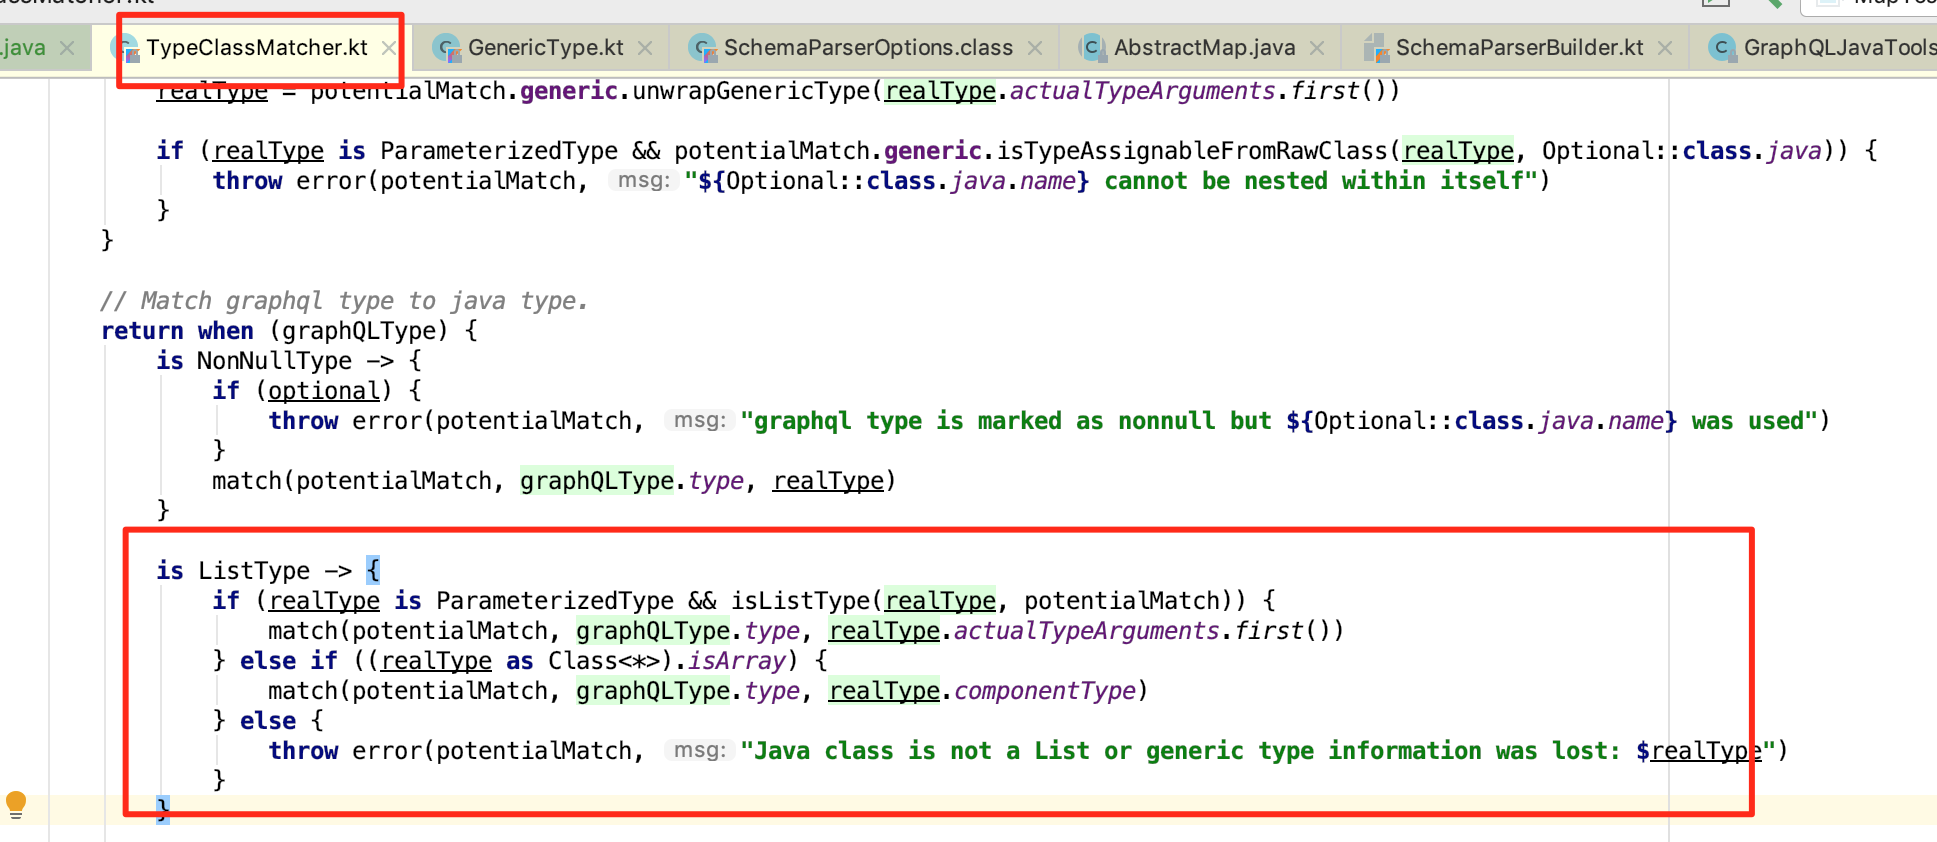Click the 'return' keyword

click(142, 331)
